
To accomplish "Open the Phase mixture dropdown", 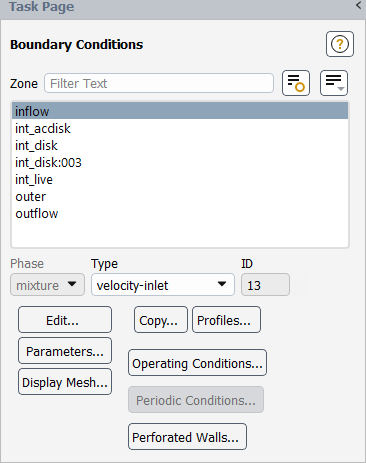I will (47, 285).
